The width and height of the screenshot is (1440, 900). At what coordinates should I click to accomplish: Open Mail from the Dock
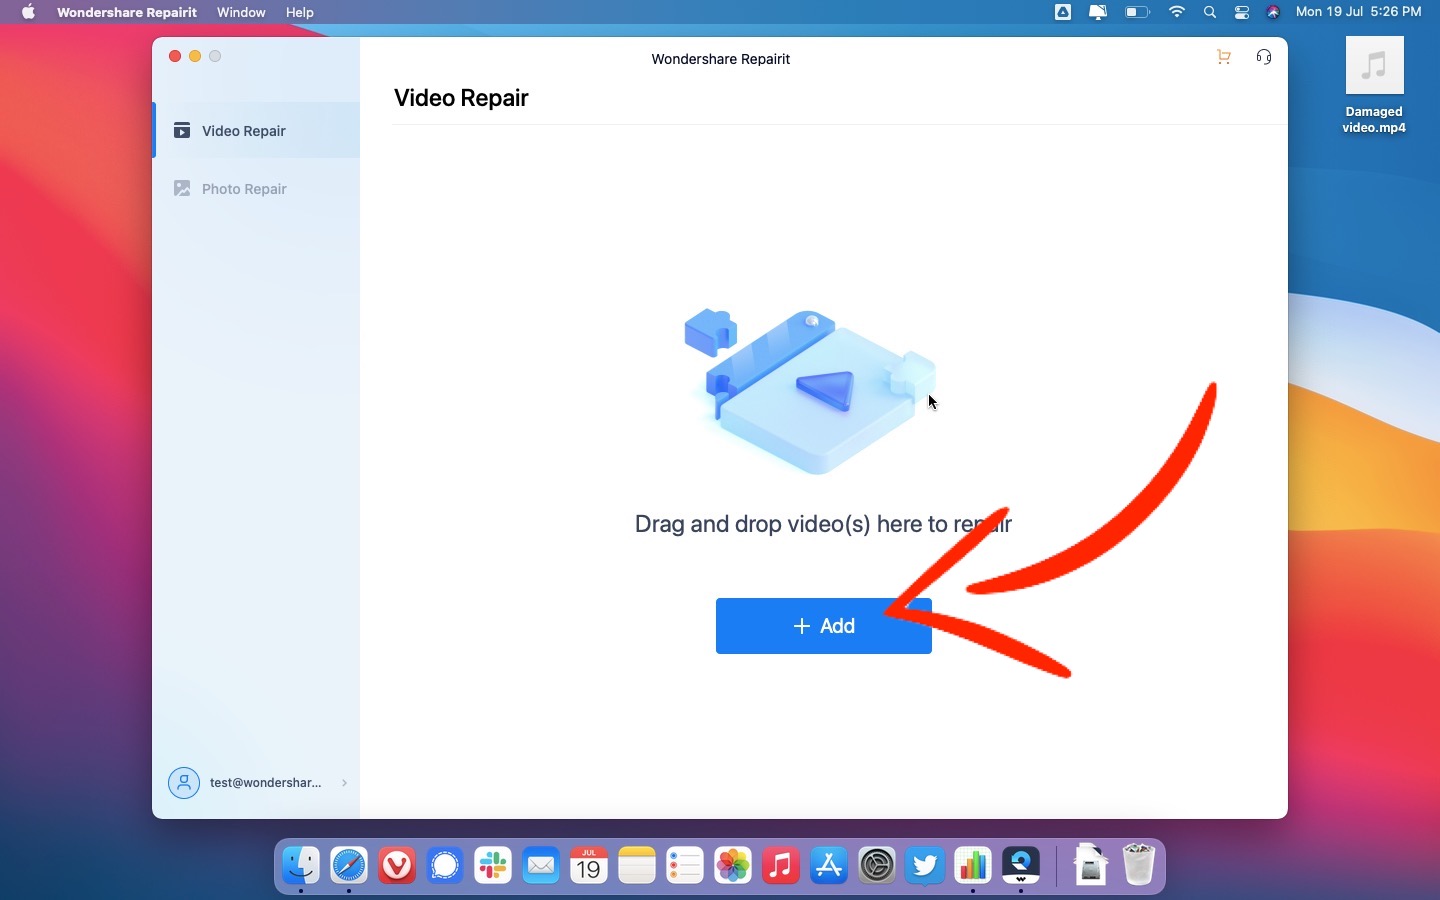(541, 865)
